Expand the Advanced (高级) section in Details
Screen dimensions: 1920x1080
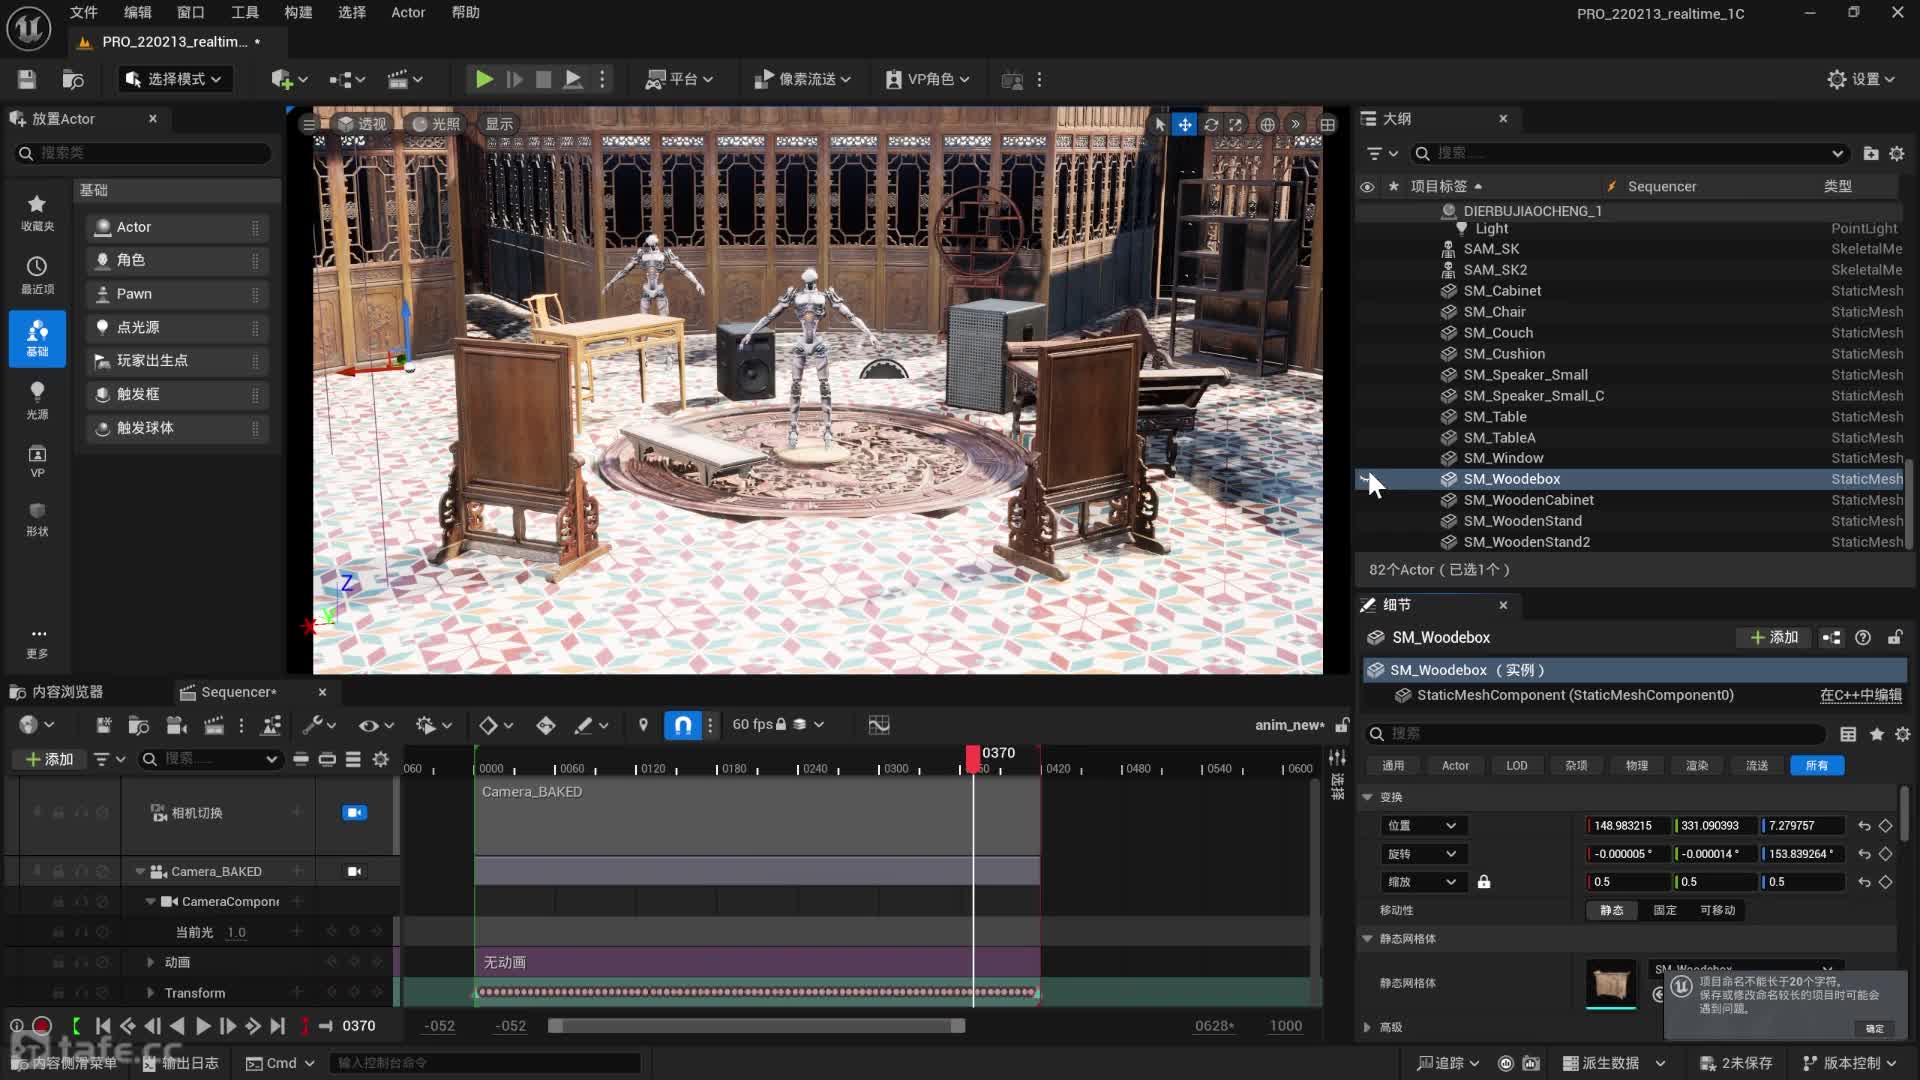(1367, 1027)
